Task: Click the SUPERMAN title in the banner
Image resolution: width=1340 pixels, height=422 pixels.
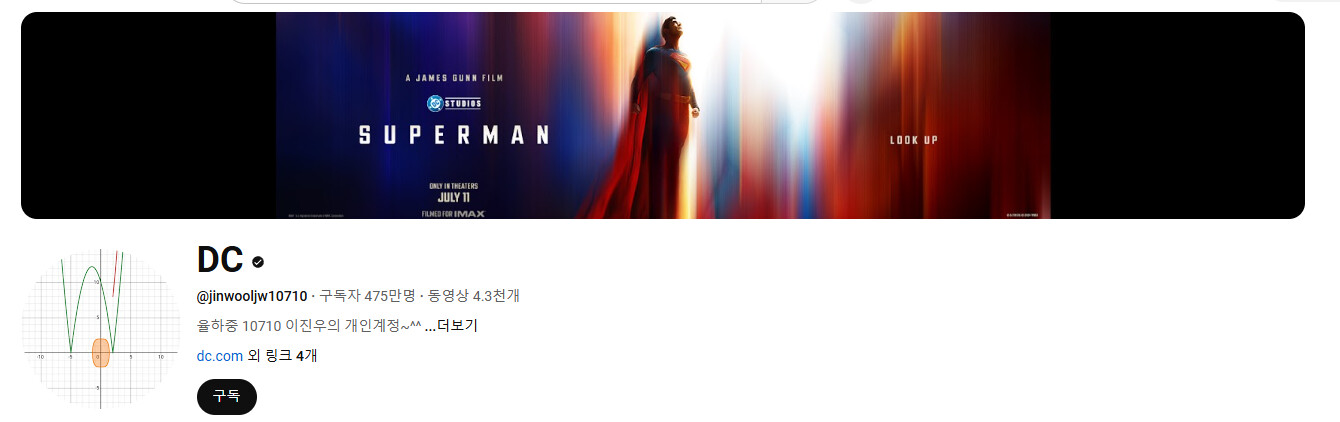Action: 454,134
